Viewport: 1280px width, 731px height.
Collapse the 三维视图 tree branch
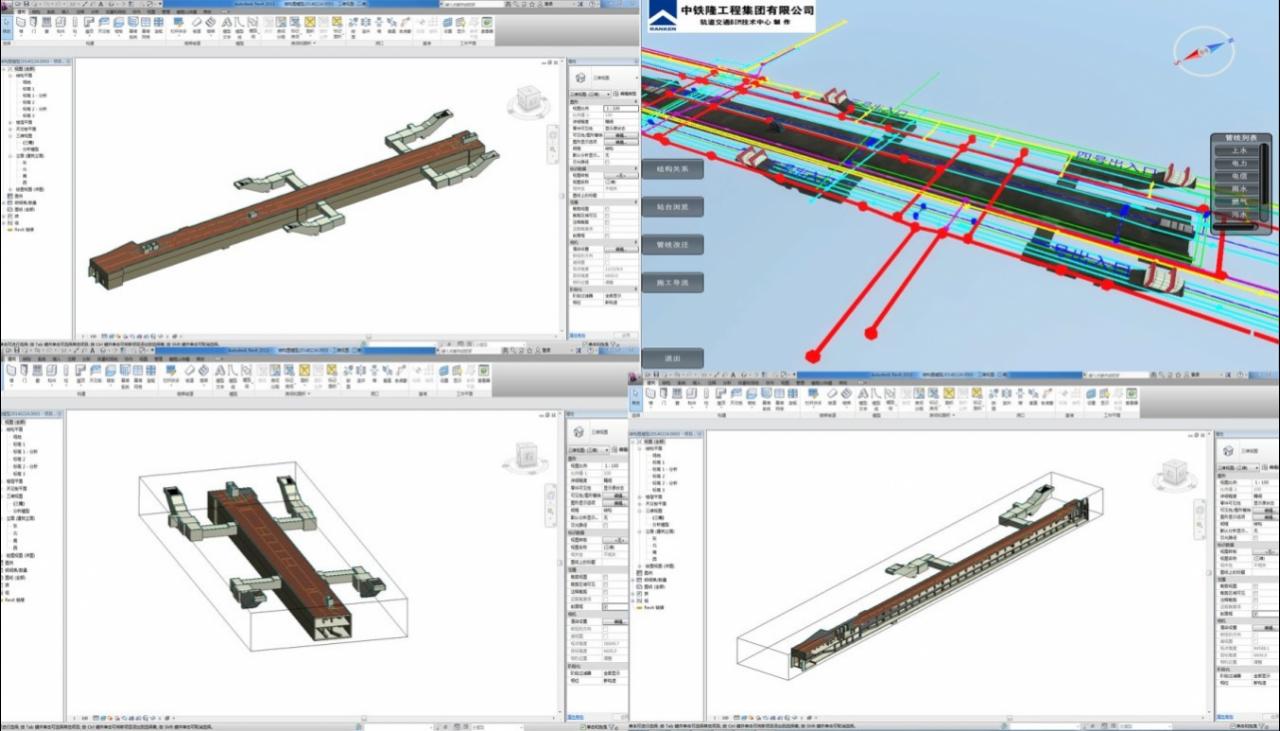click(9, 137)
